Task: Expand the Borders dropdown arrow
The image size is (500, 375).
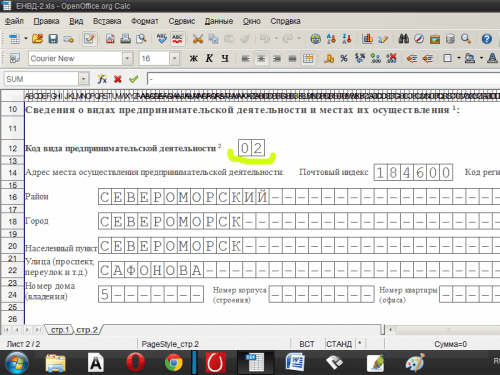Action: tap(459, 58)
